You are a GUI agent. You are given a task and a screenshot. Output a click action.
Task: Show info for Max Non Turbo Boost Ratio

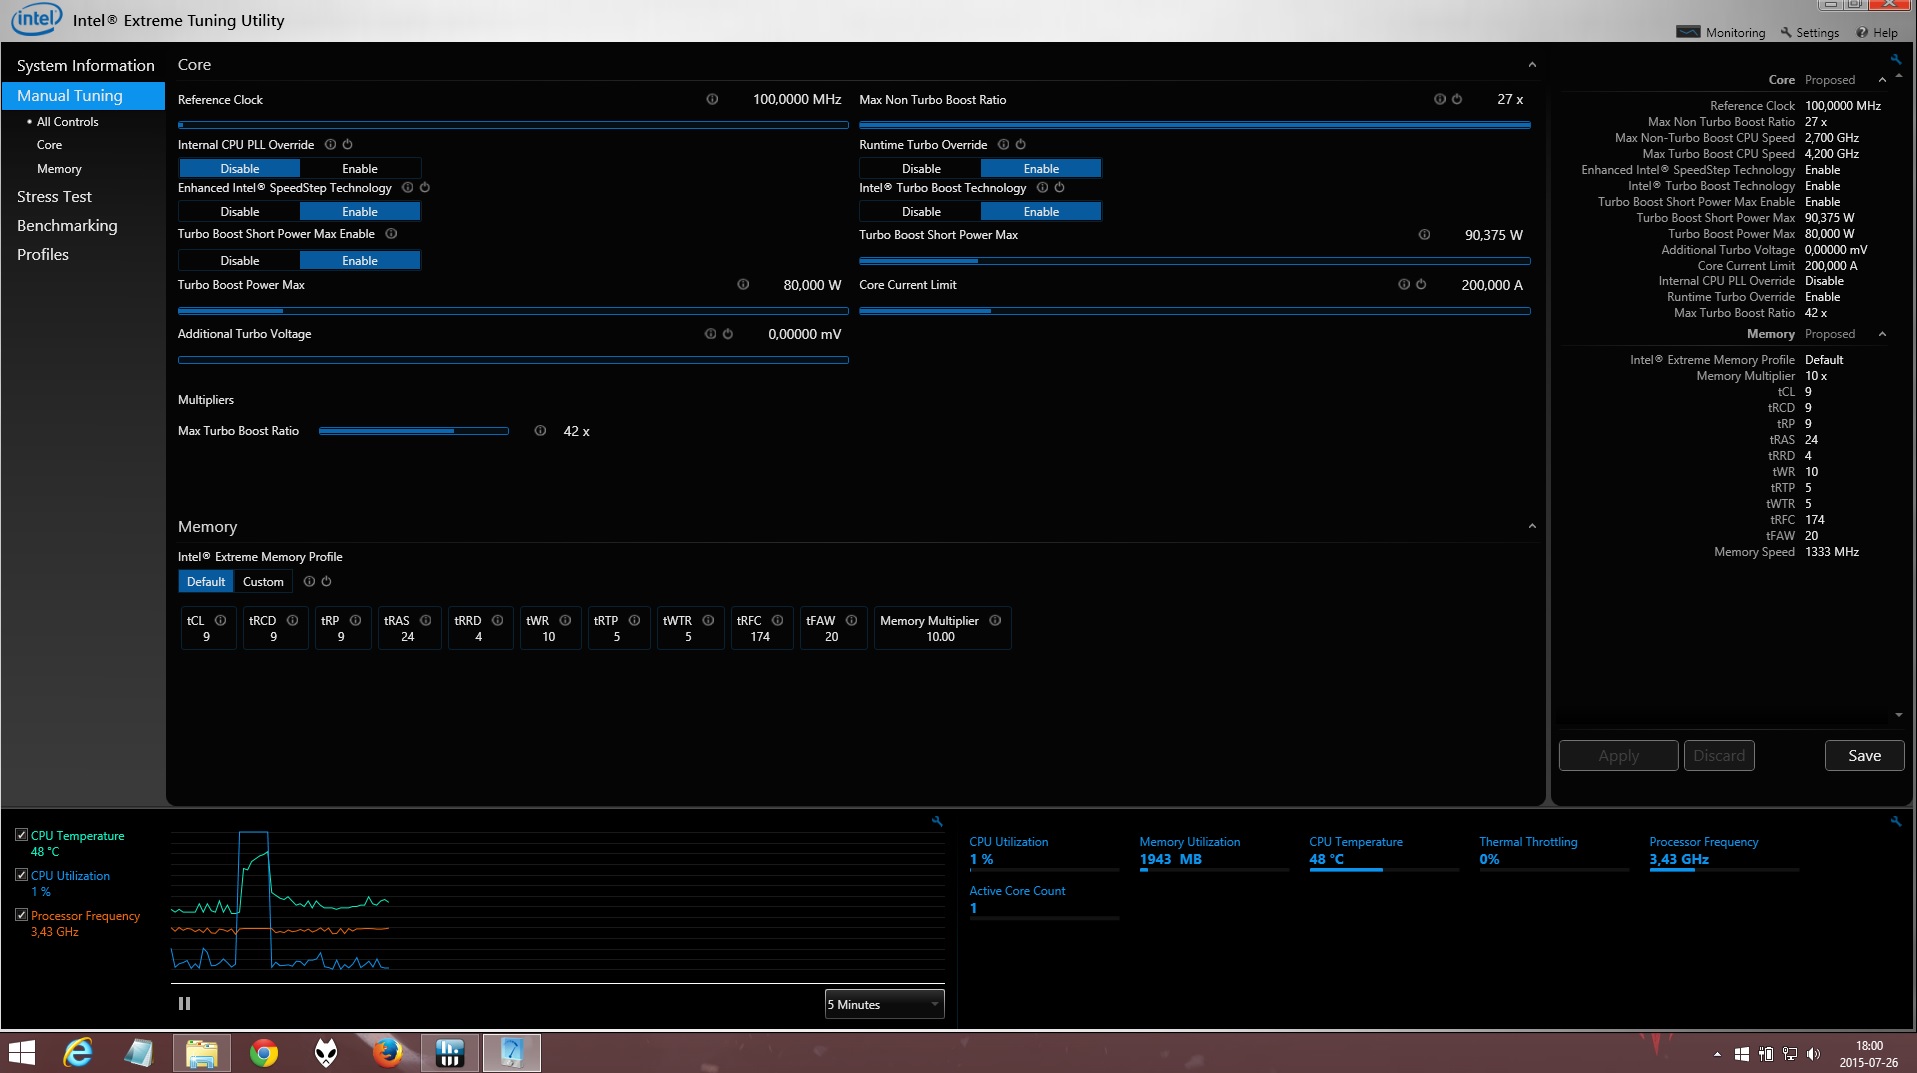(1439, 99)
